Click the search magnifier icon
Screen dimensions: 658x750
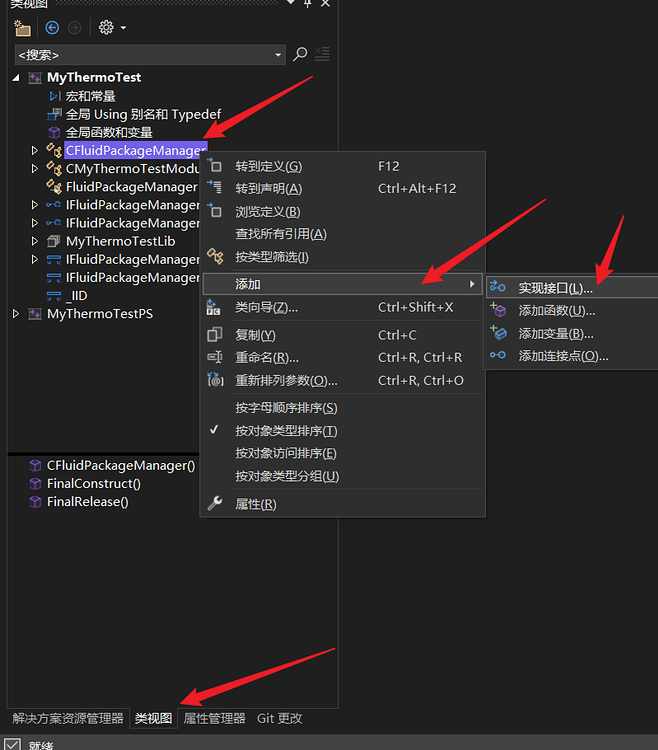(300, 55)
